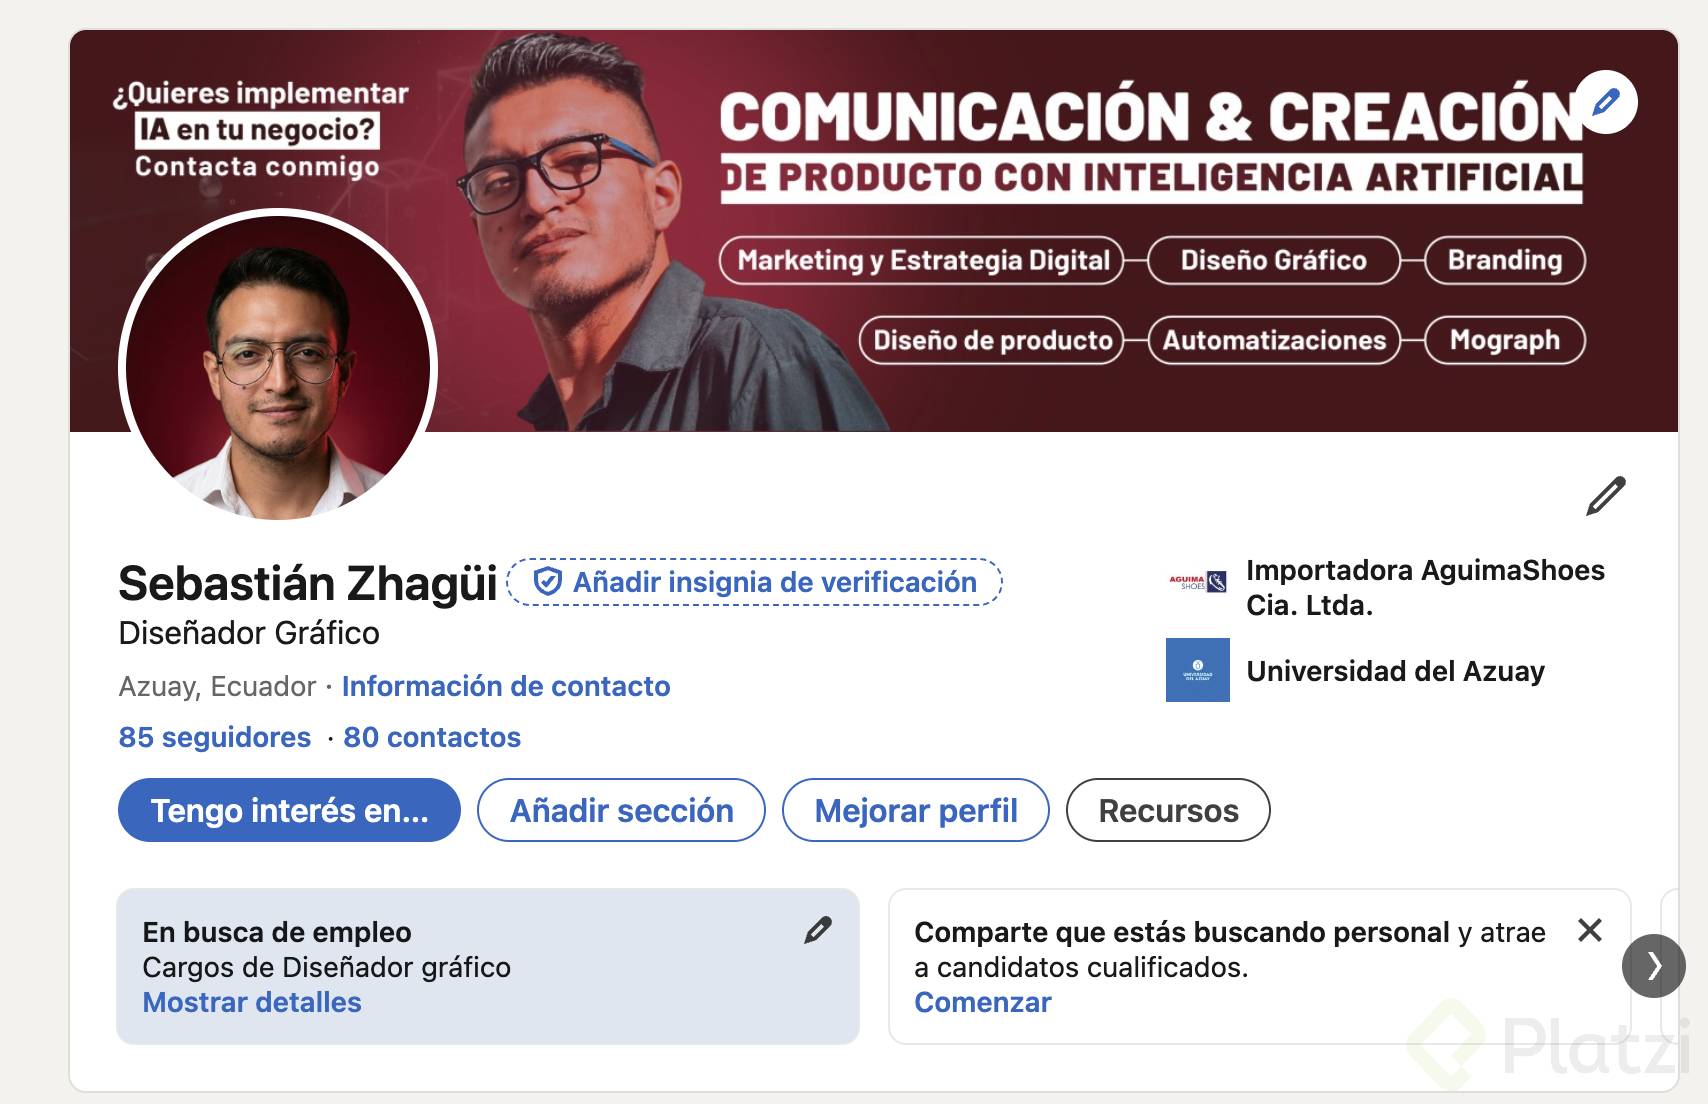The image size is (1708, 1104).
Task: Add the verification badge (Añadir insignia)
Action: (755, 582)
